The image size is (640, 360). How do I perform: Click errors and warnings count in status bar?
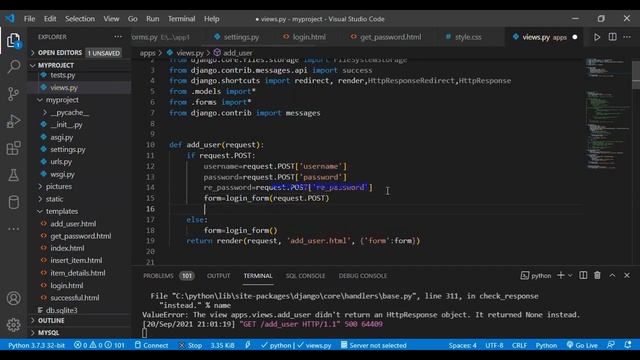[x=99, y=345]
